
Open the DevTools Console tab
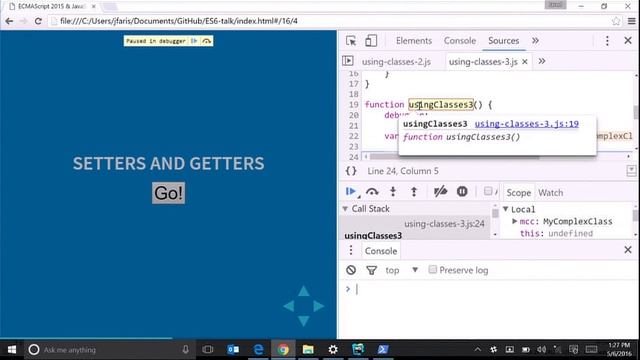[460, 41]
